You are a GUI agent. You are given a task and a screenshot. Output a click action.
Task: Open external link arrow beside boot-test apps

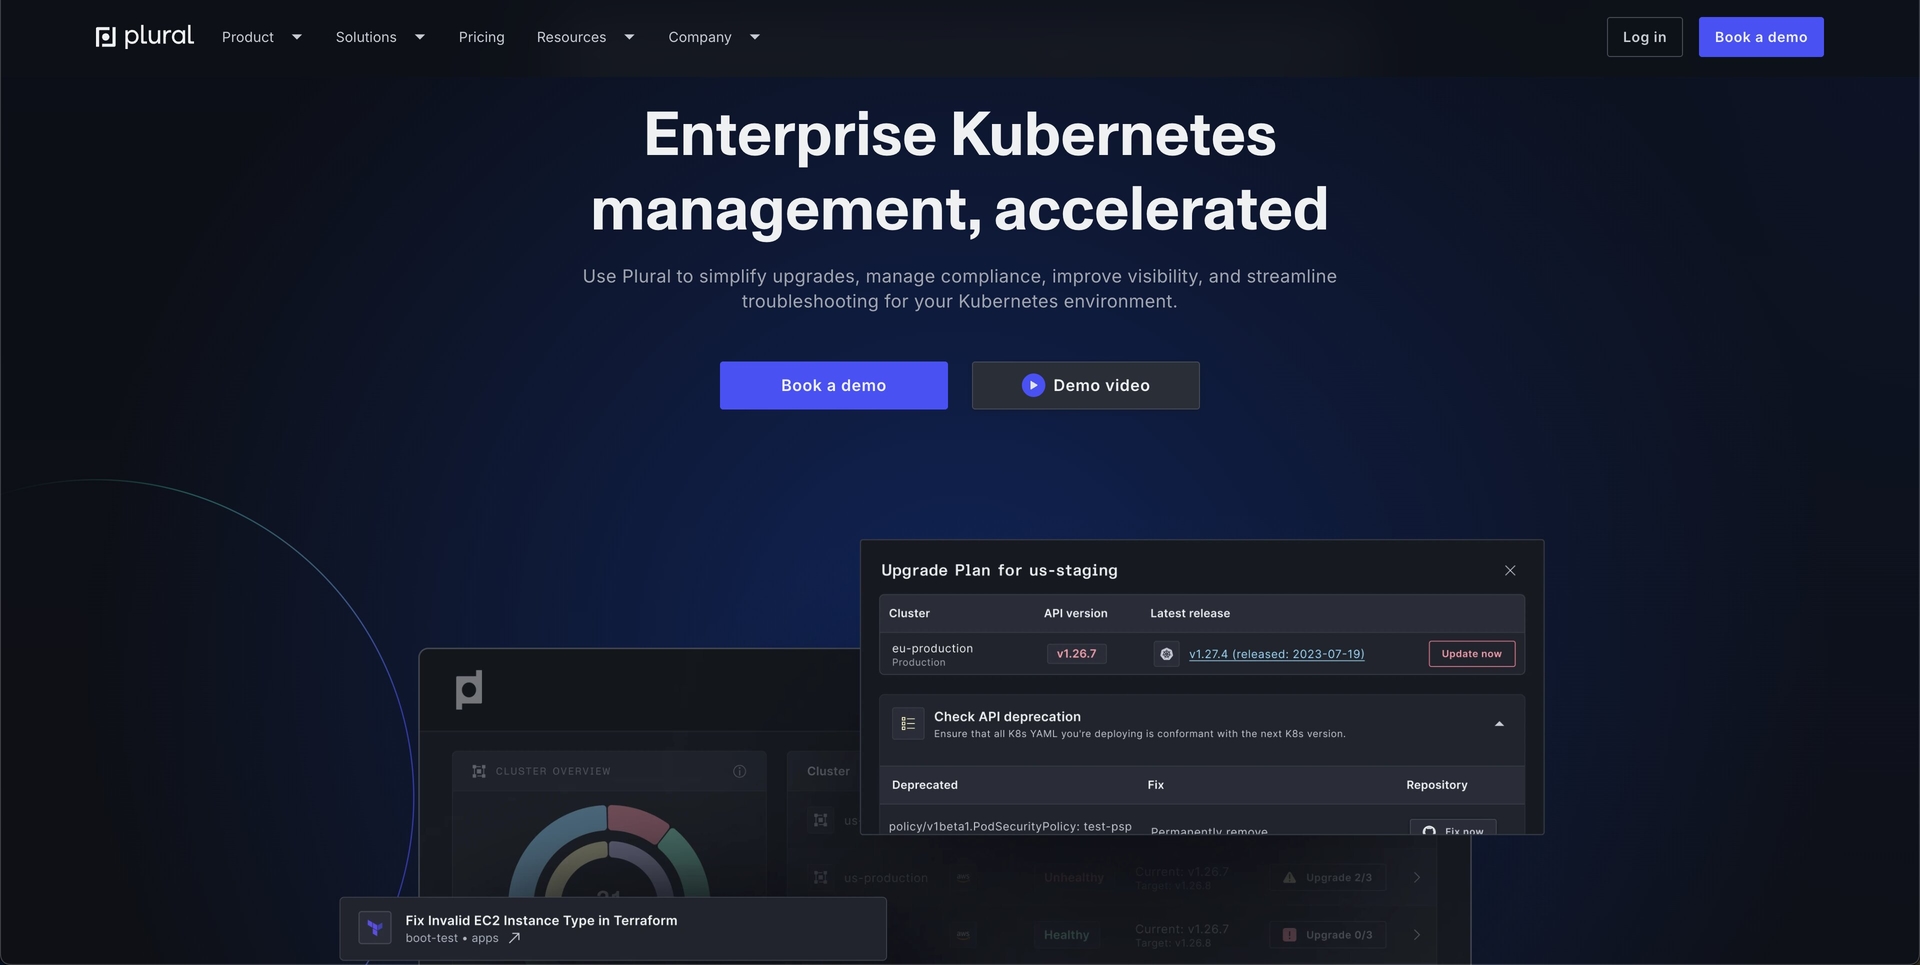pyautogui.click(x=514, y=938)
